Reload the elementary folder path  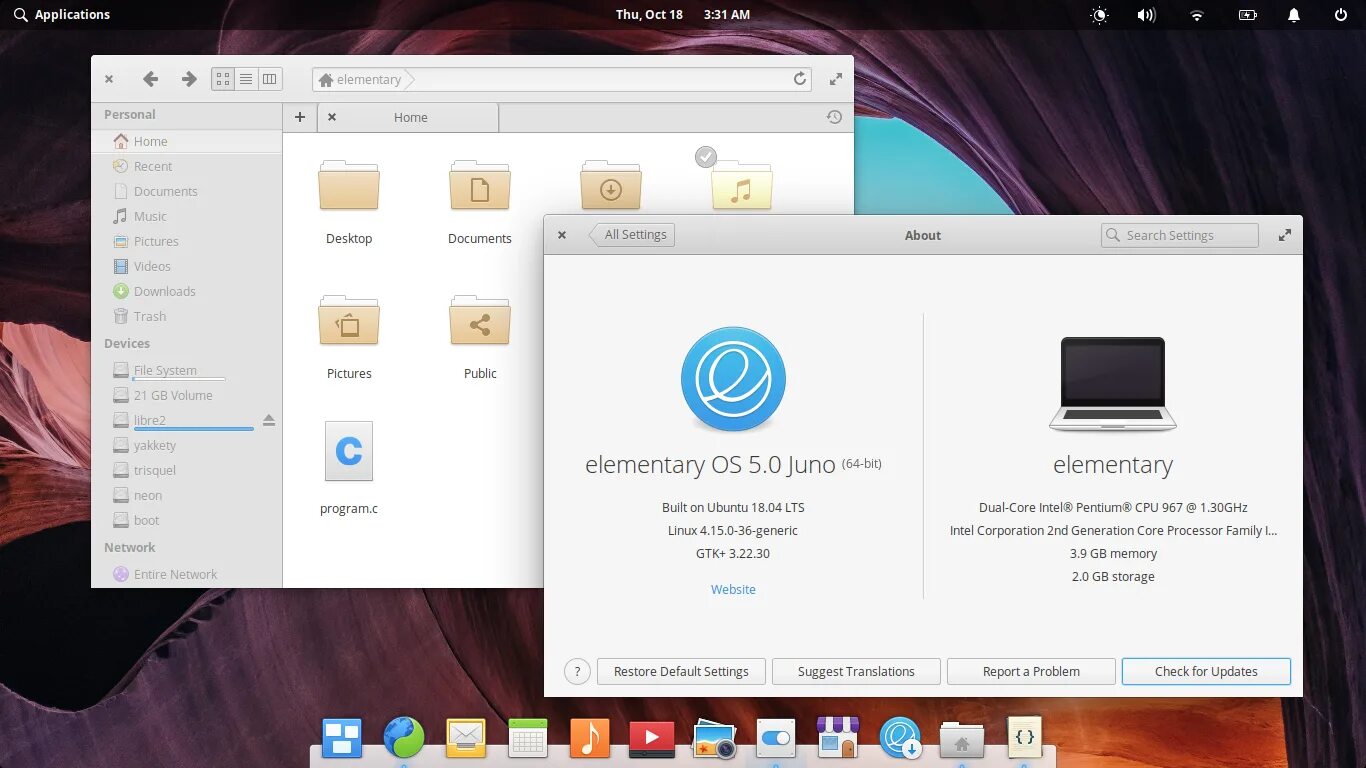pyautogui.click(x=800, y=79)
